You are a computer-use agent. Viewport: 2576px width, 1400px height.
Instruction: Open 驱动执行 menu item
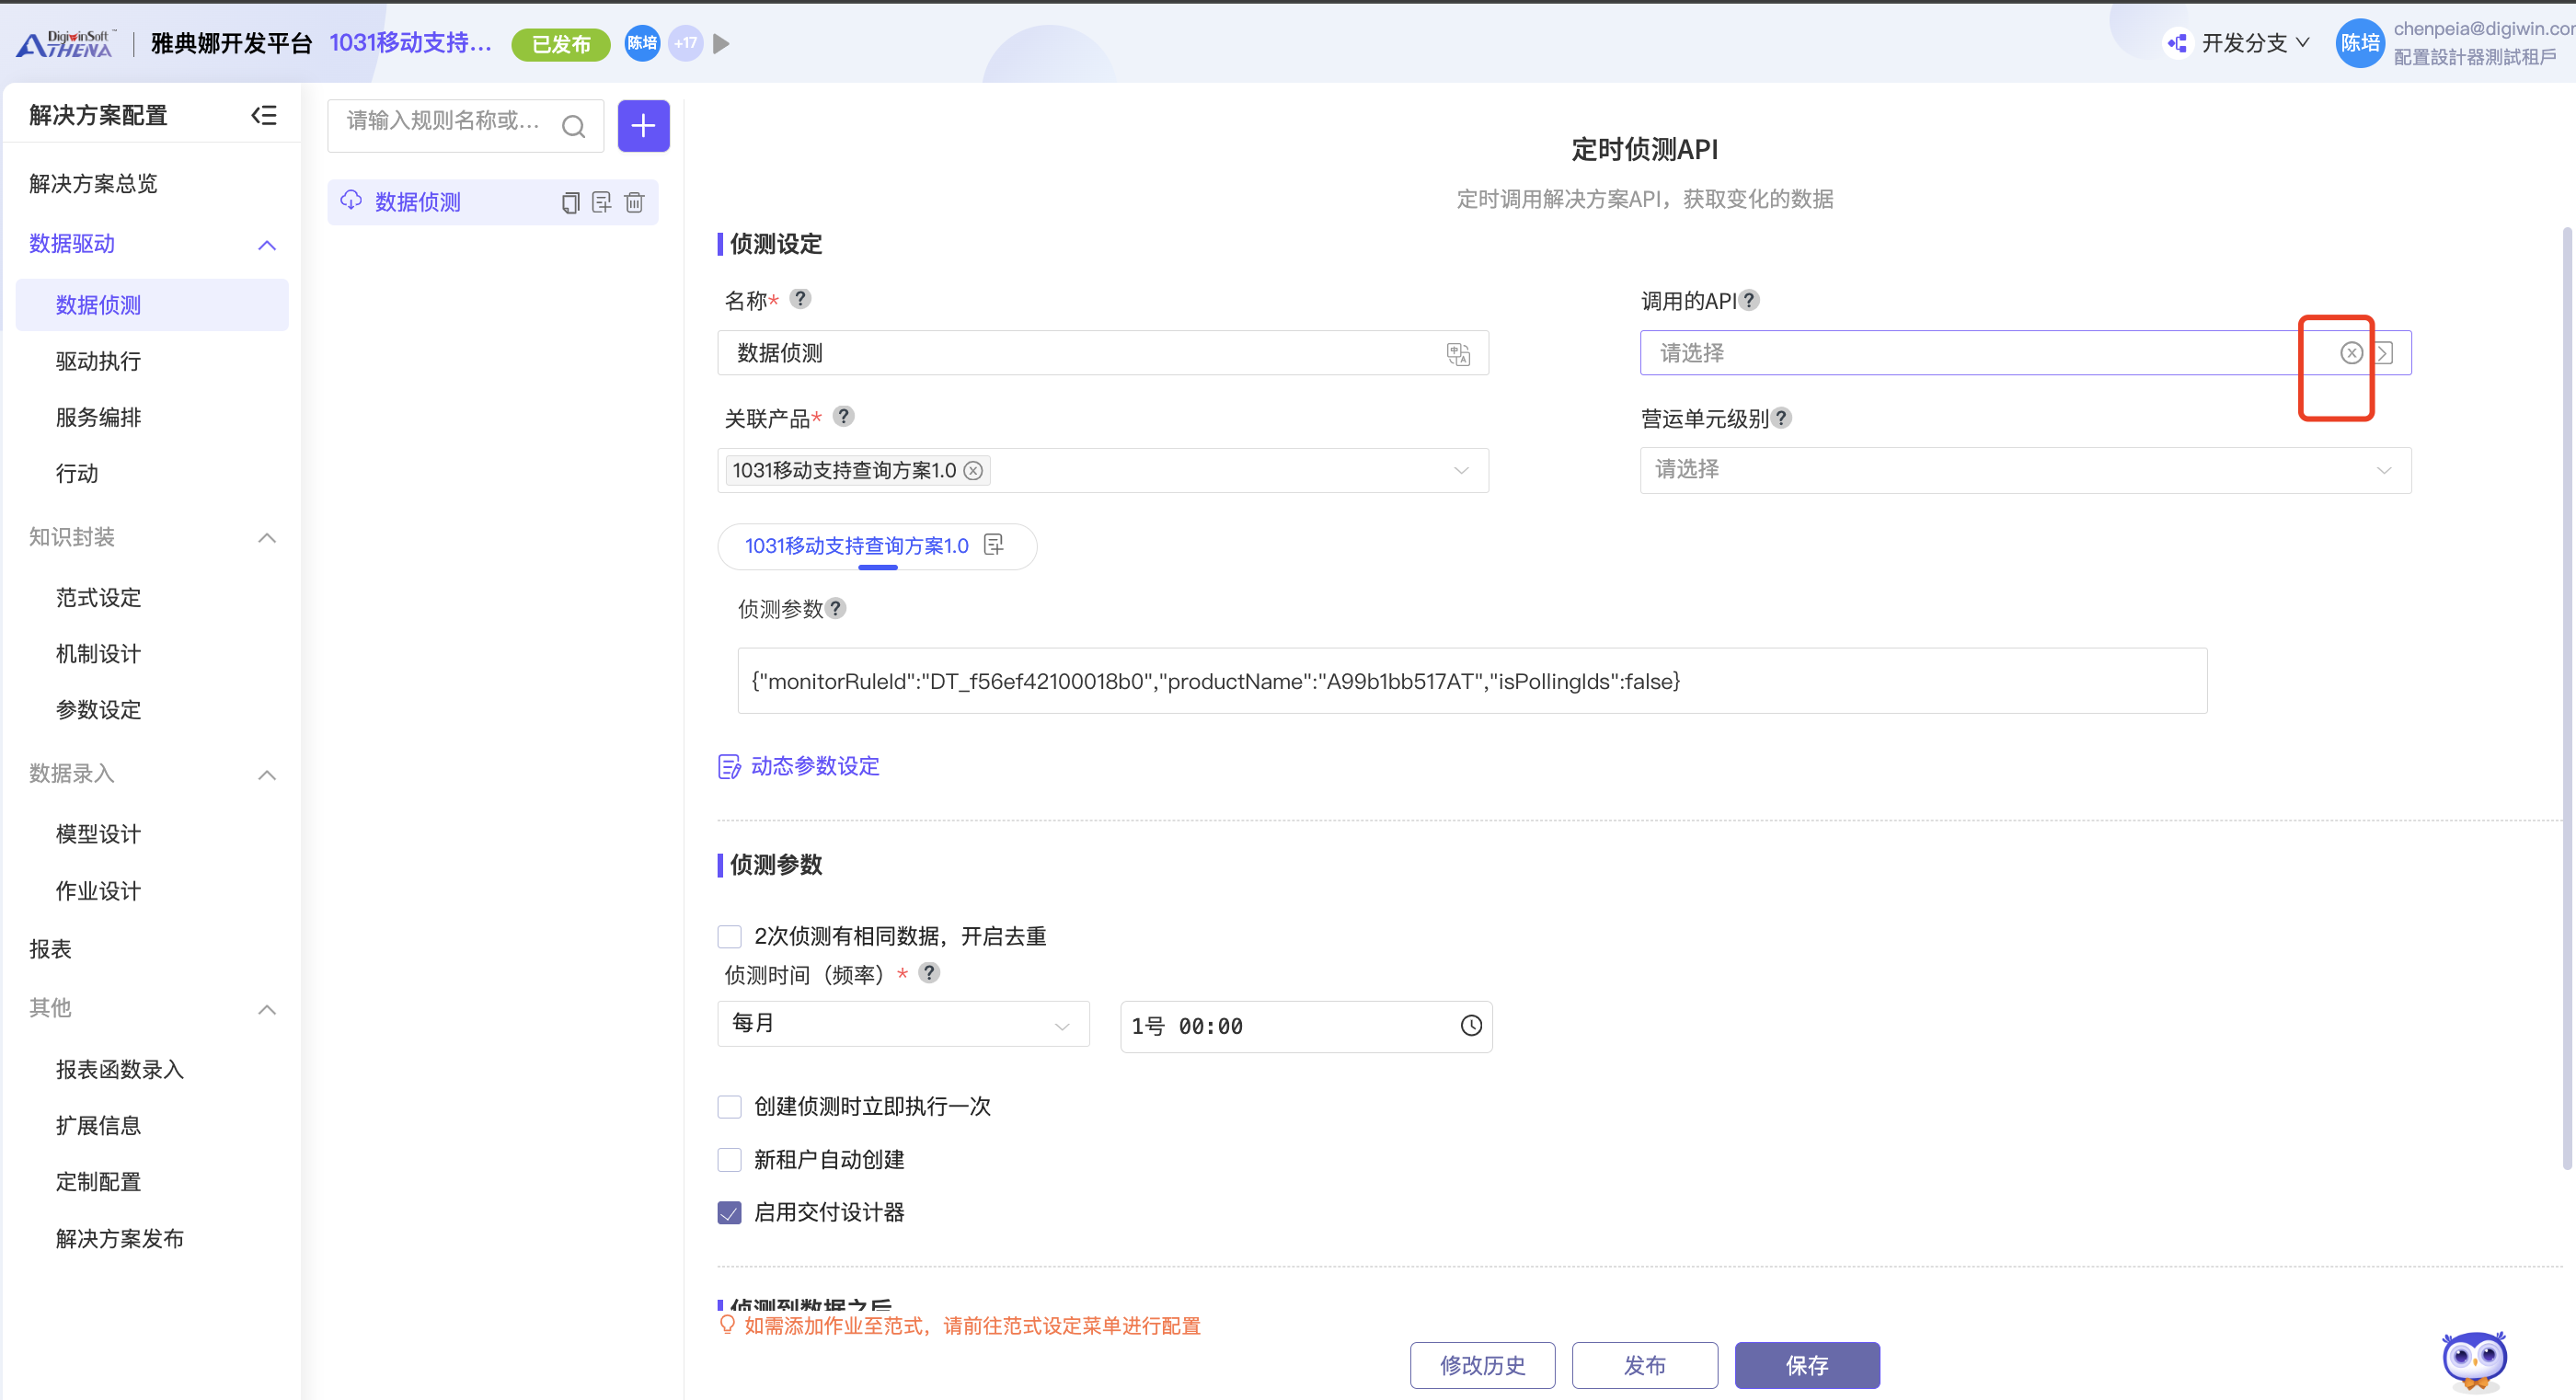pos(98,361)
